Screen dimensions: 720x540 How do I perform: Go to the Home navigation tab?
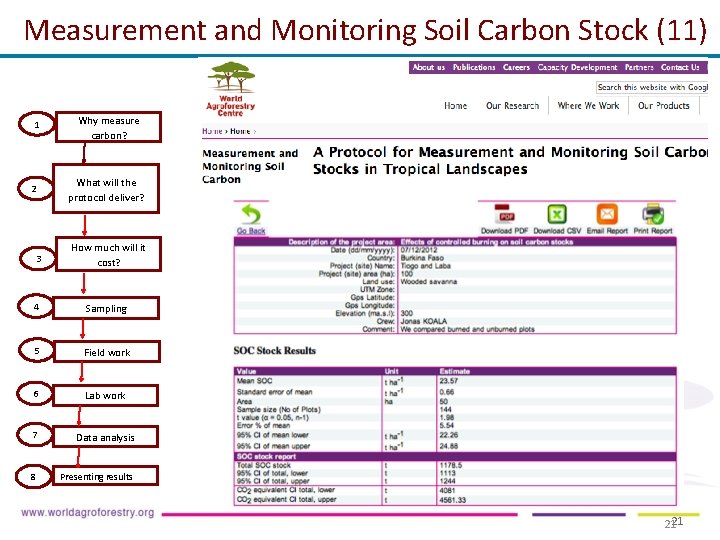click(456, 106)
